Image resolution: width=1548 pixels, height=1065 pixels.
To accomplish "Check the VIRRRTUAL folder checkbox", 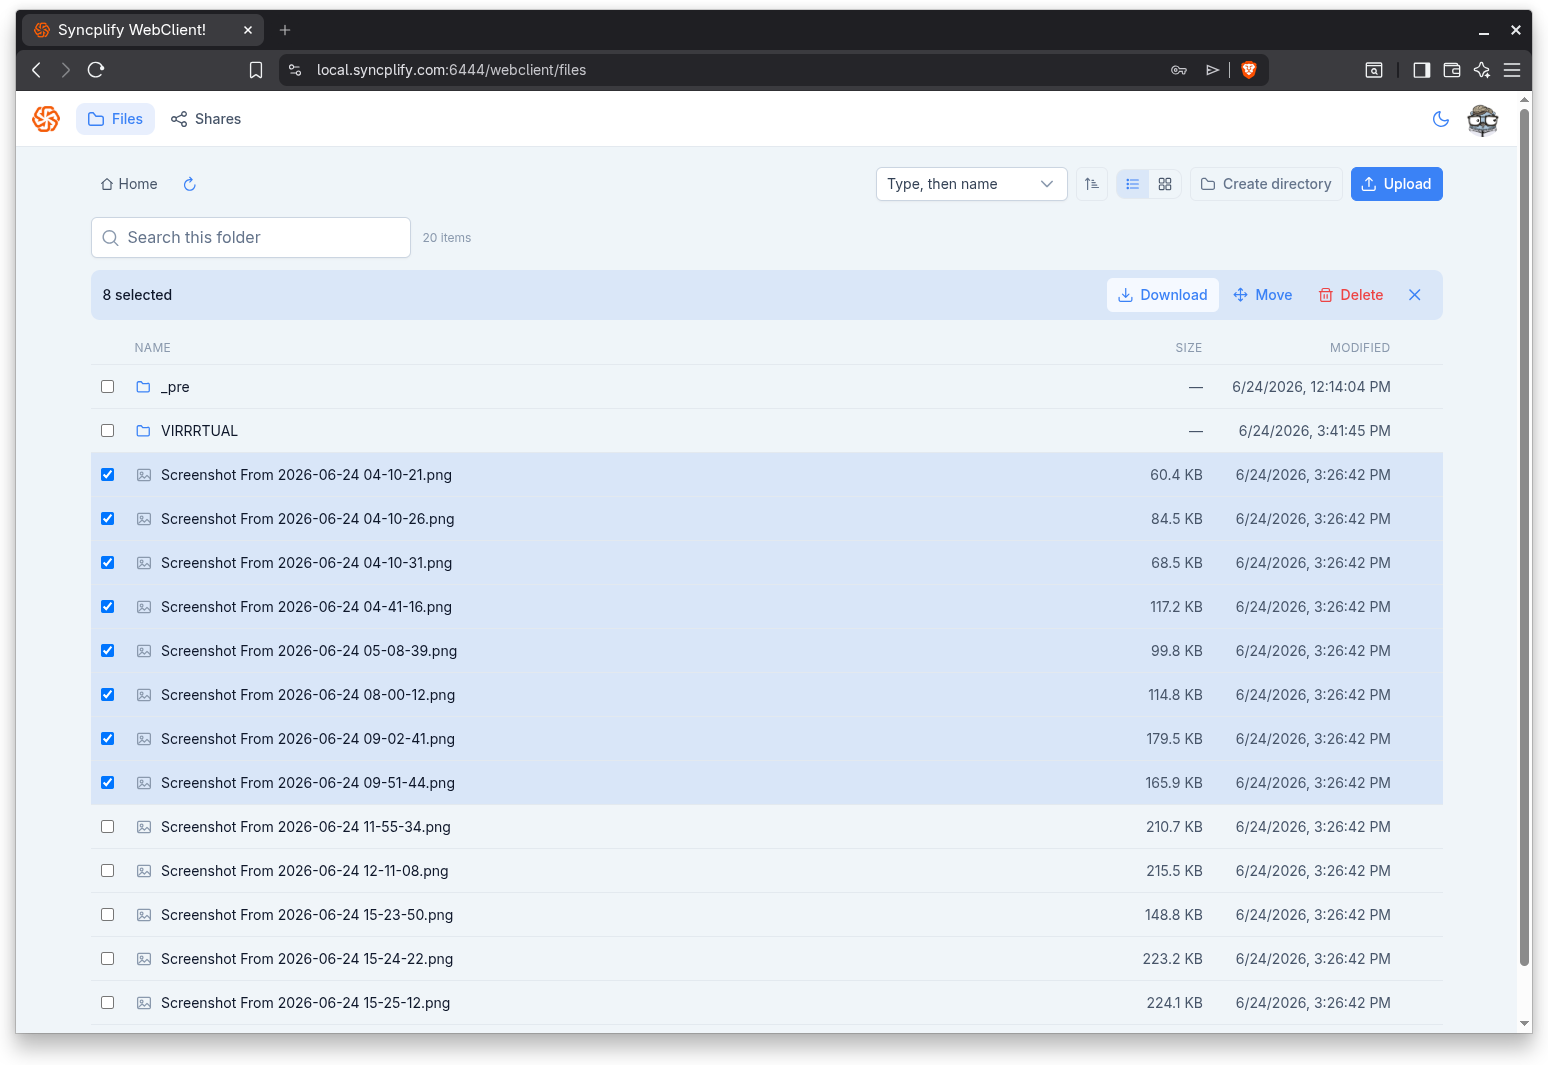I will 108,431.
